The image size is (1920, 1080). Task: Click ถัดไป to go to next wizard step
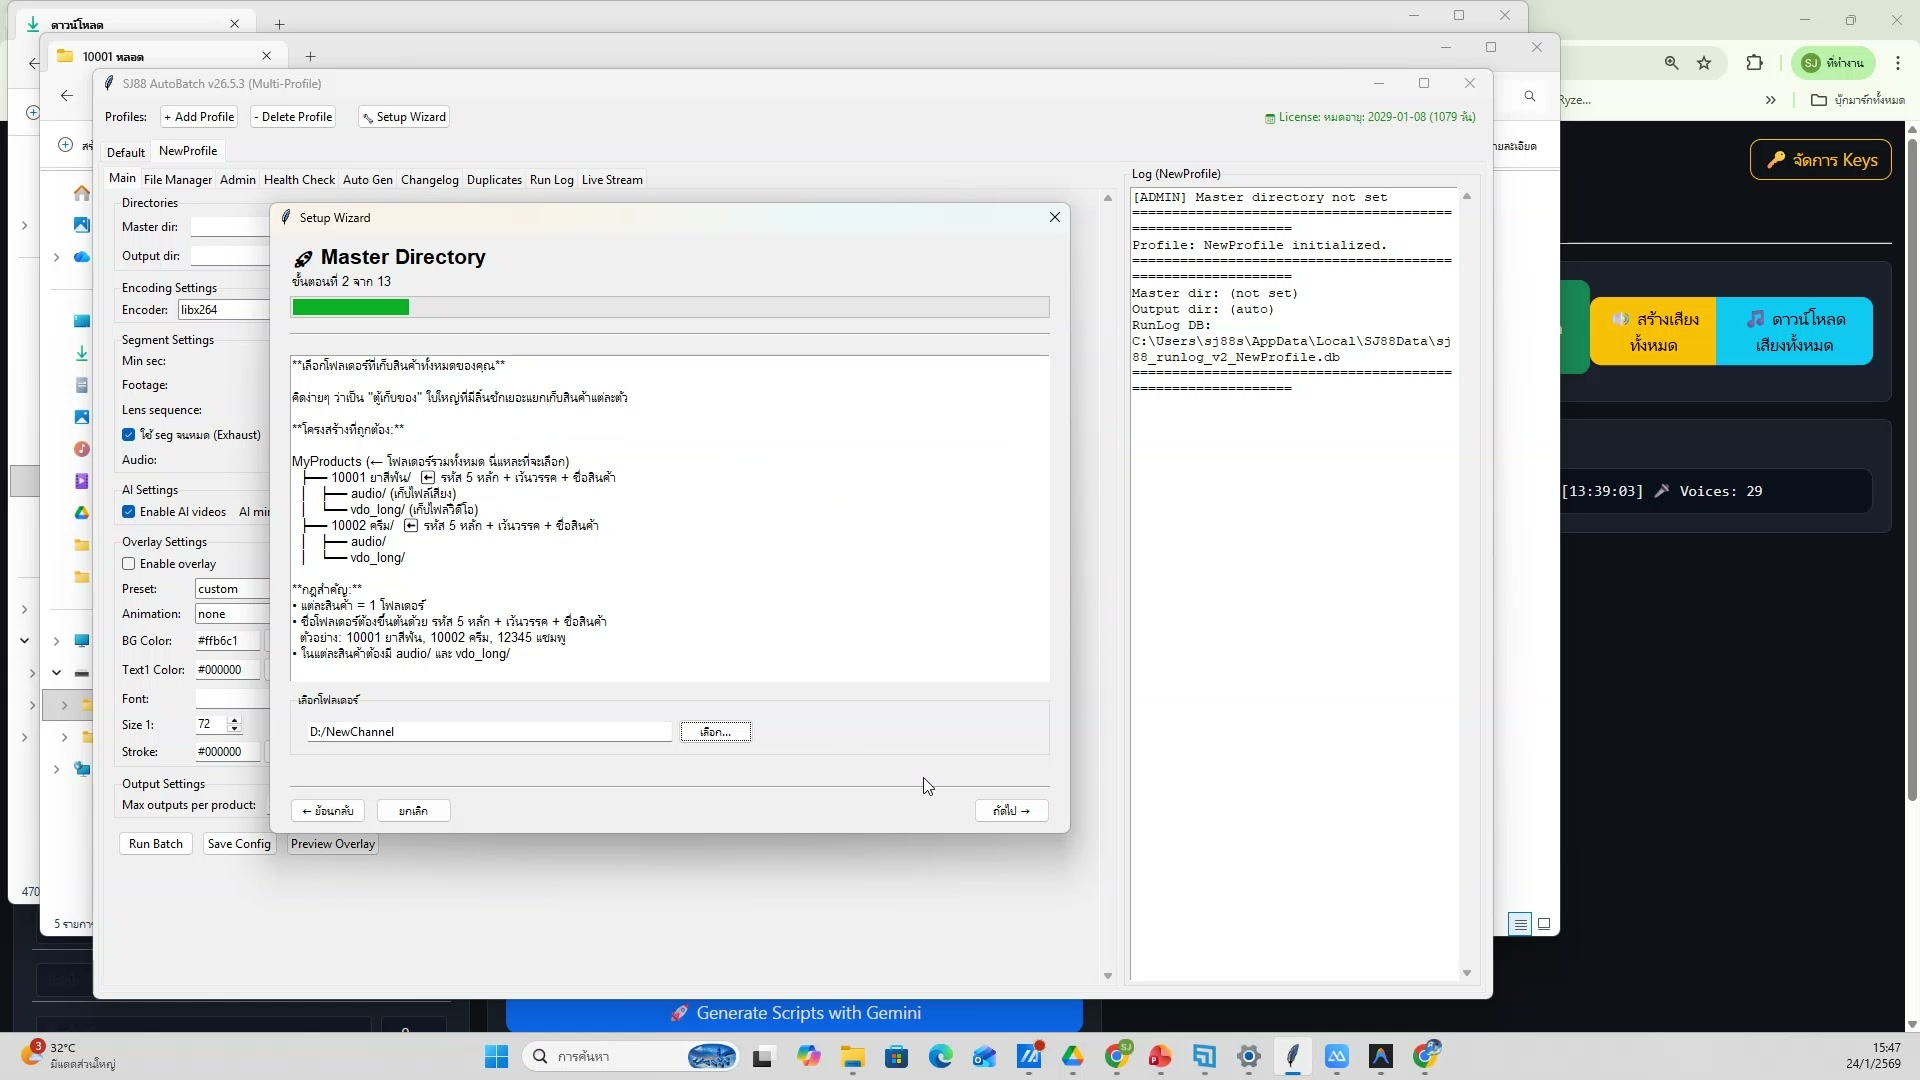[1011, 810]
